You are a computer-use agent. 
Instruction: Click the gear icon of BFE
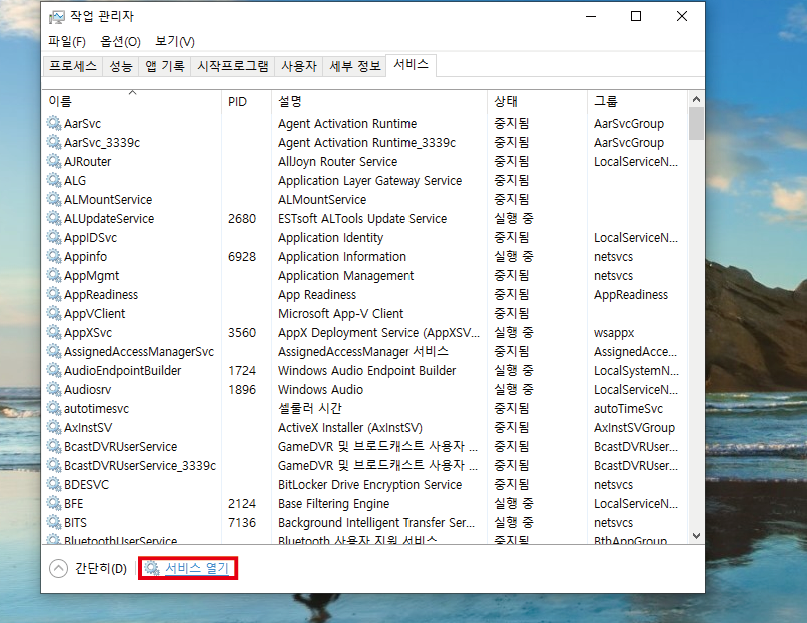tap(54, 503)
